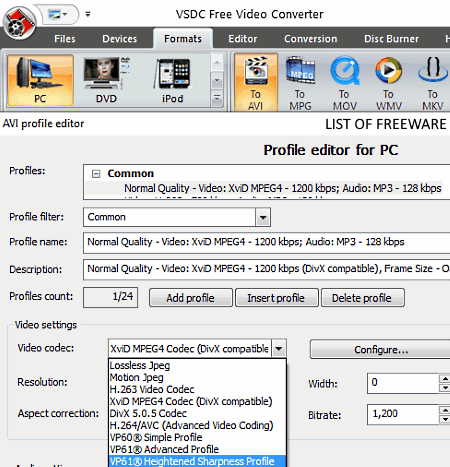Click the Description input field
This screenshot has width=450, height=467.
pos(266,269)
